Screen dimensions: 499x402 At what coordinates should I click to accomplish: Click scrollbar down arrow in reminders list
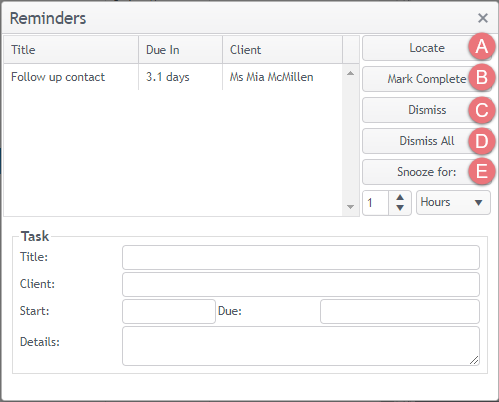[350, 207]
